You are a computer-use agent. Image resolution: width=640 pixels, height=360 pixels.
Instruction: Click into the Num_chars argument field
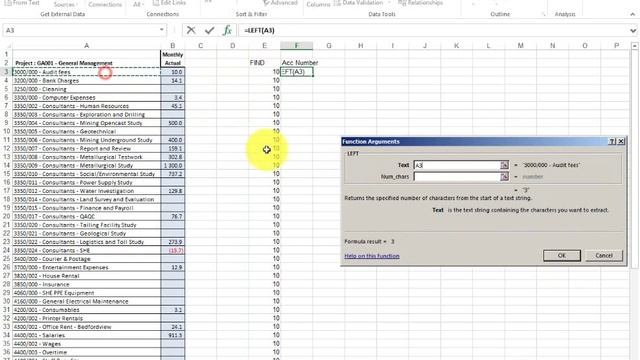click(457, 176)
